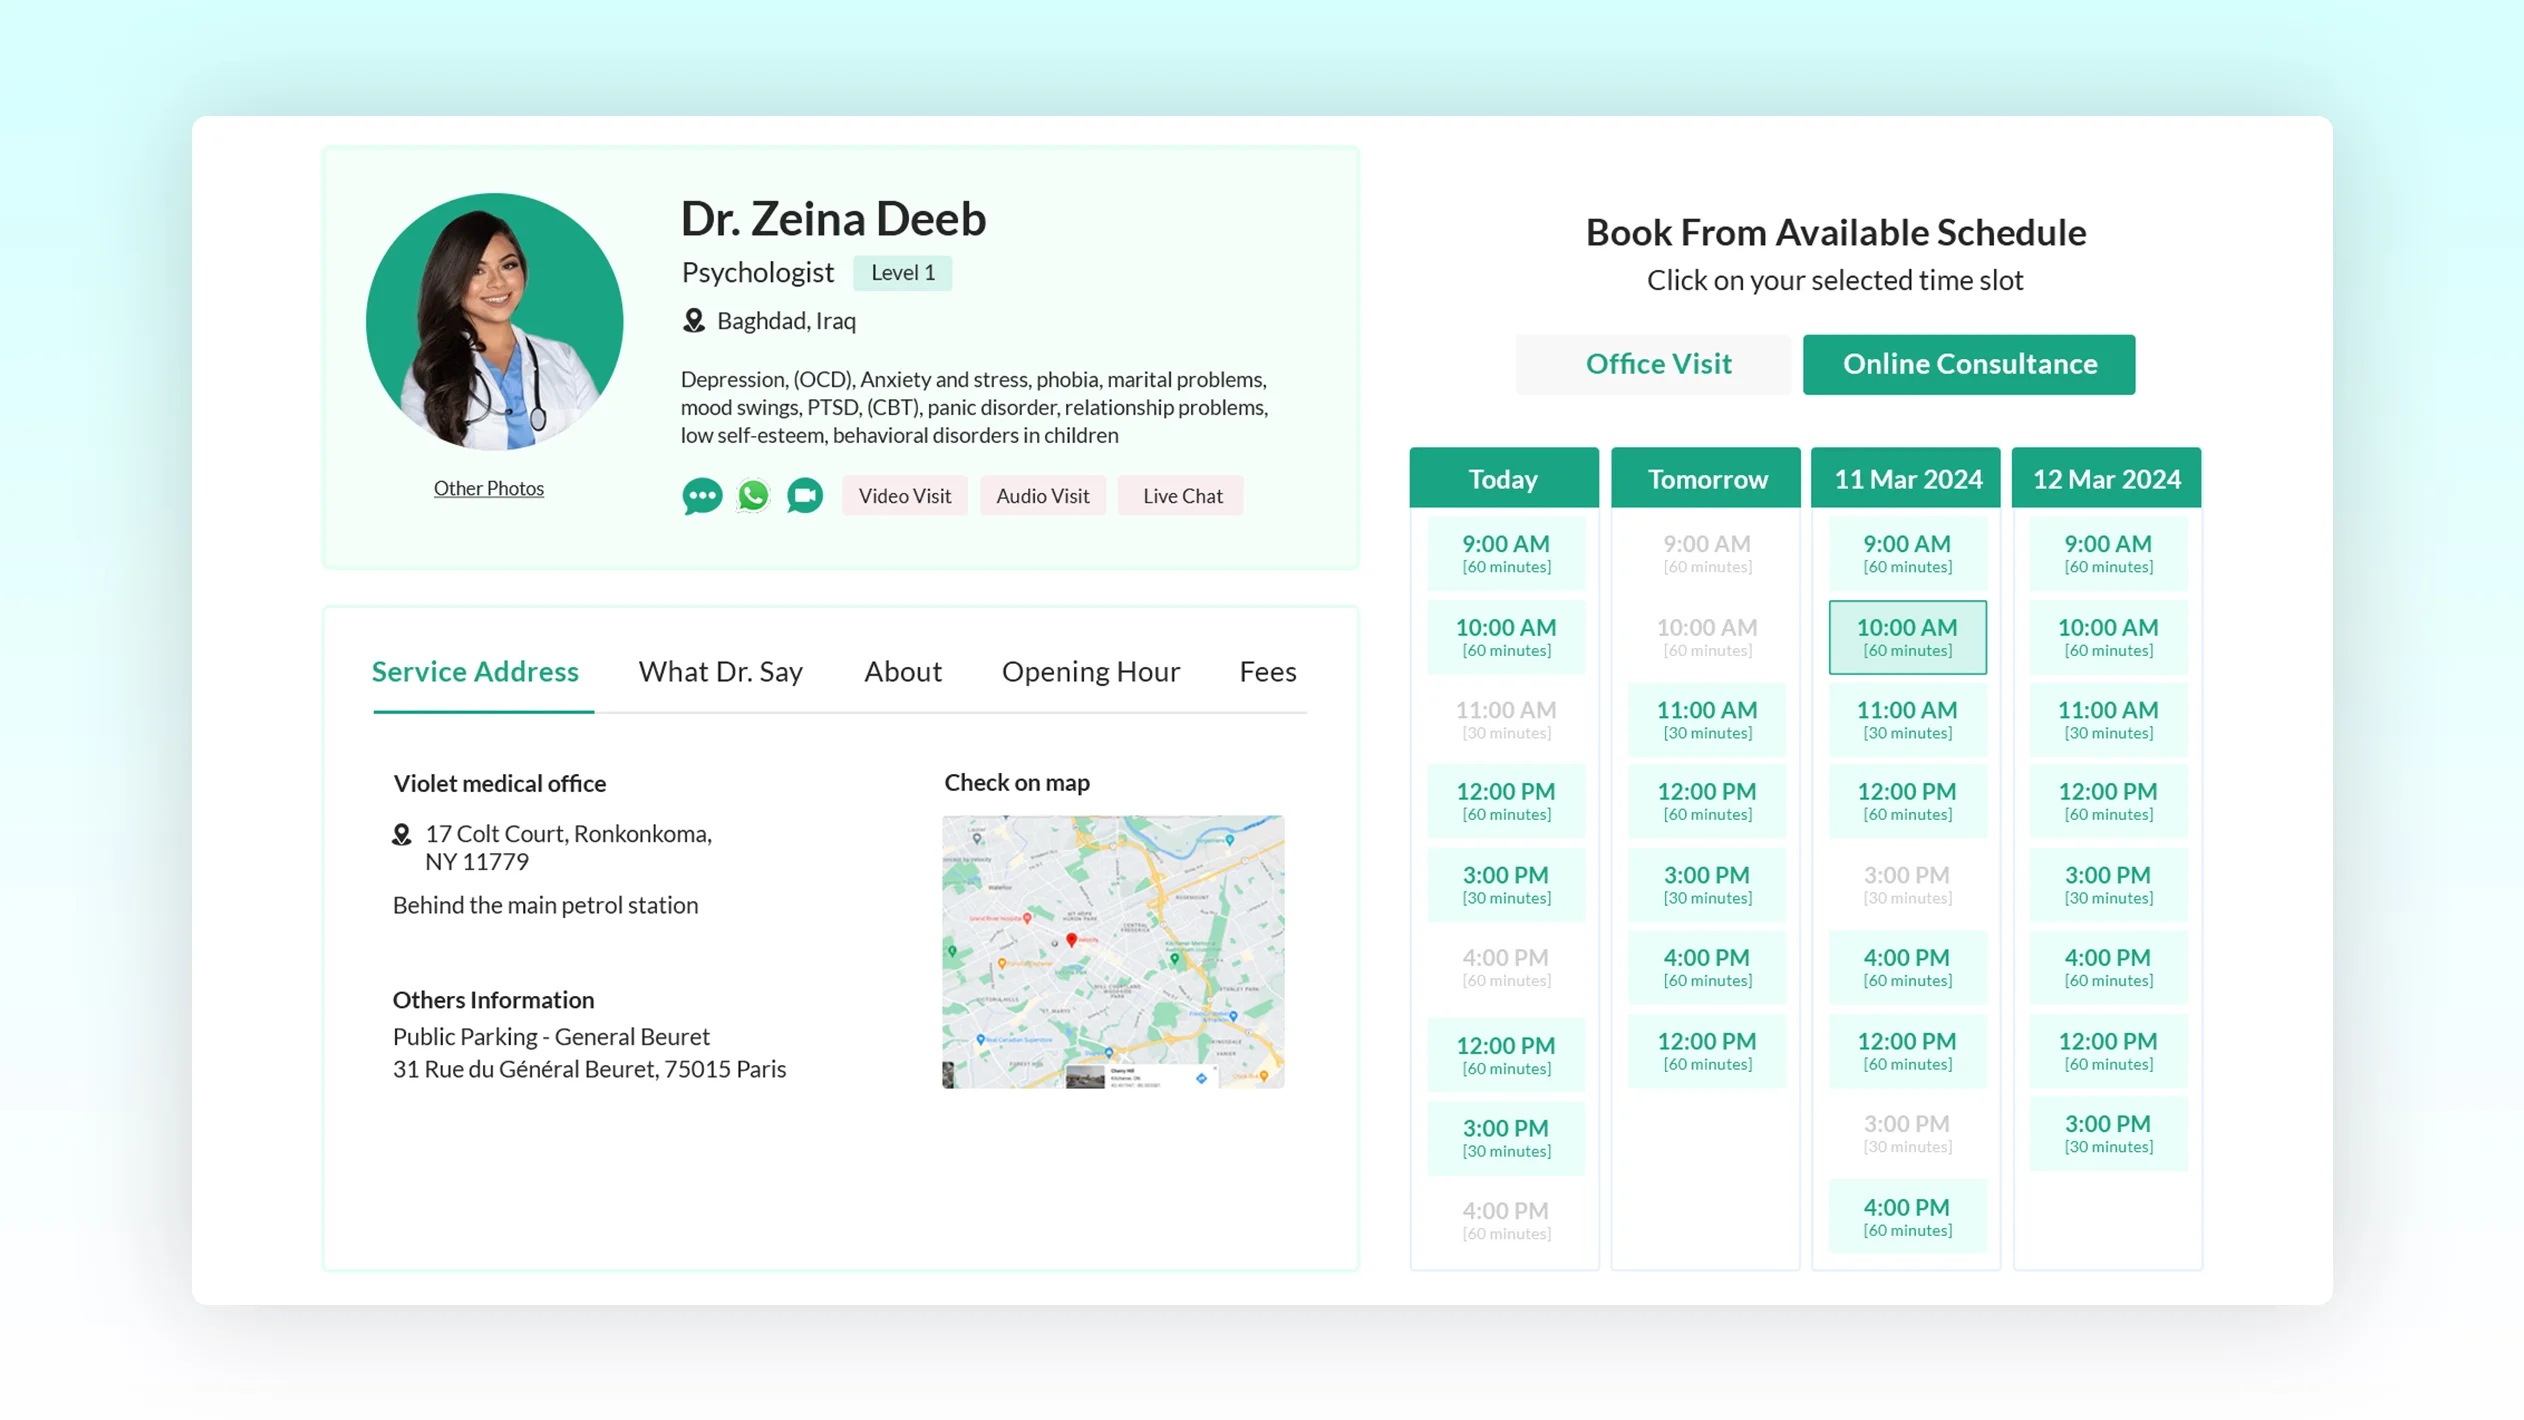Expand the Opening Hour section

tap(1089, 673)
